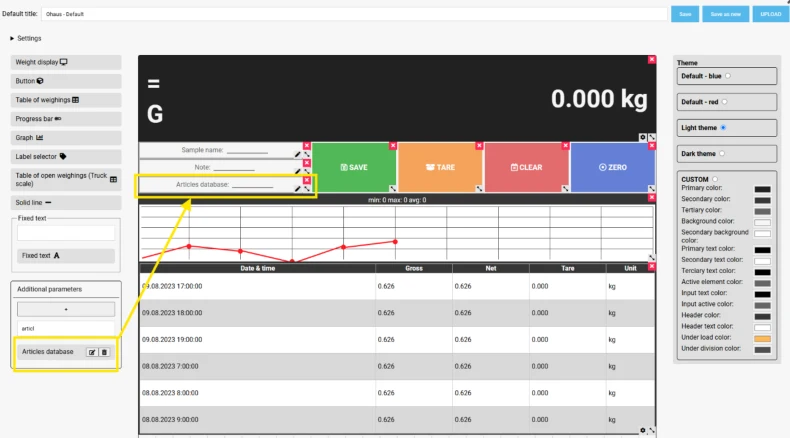Open gear settings on weight display widget

tap(642, 137)
